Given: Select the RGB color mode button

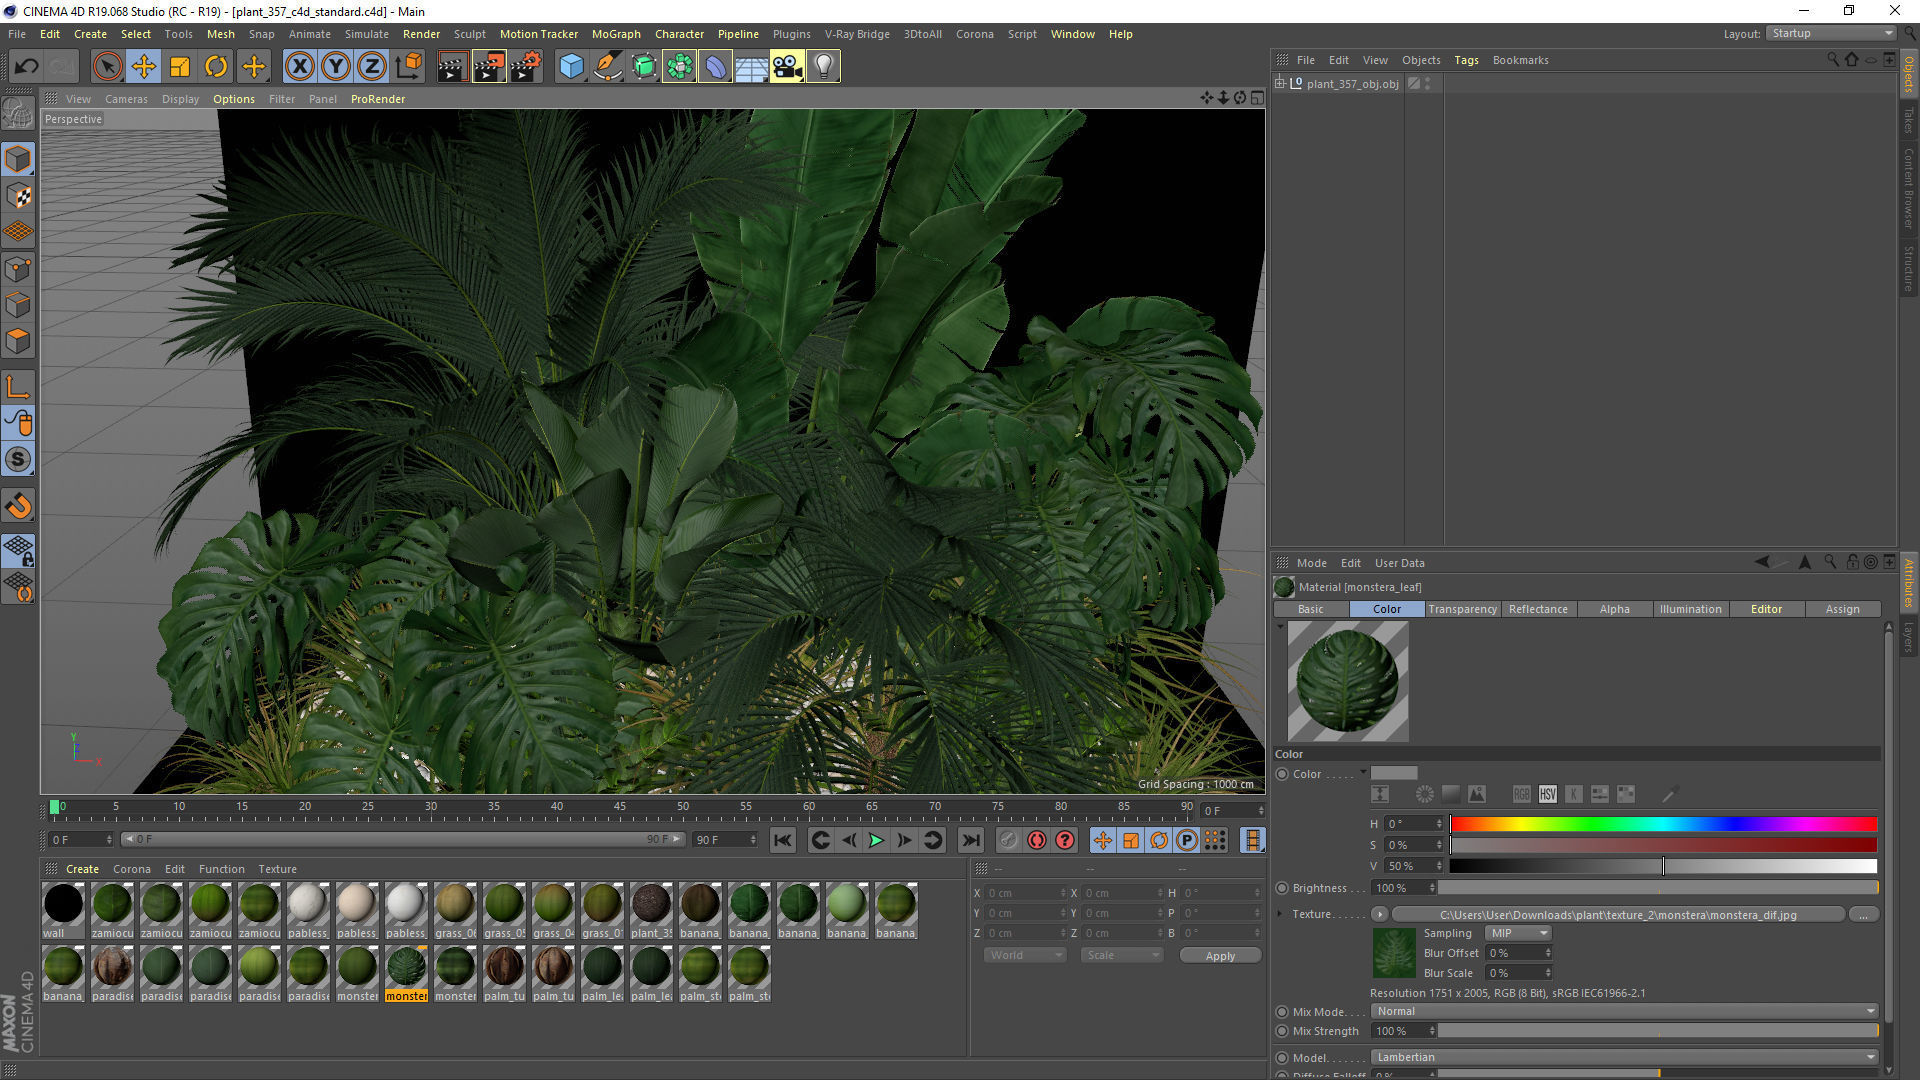Looking at the screenshot, I should pyautogui.click(x=1521, y=794).
